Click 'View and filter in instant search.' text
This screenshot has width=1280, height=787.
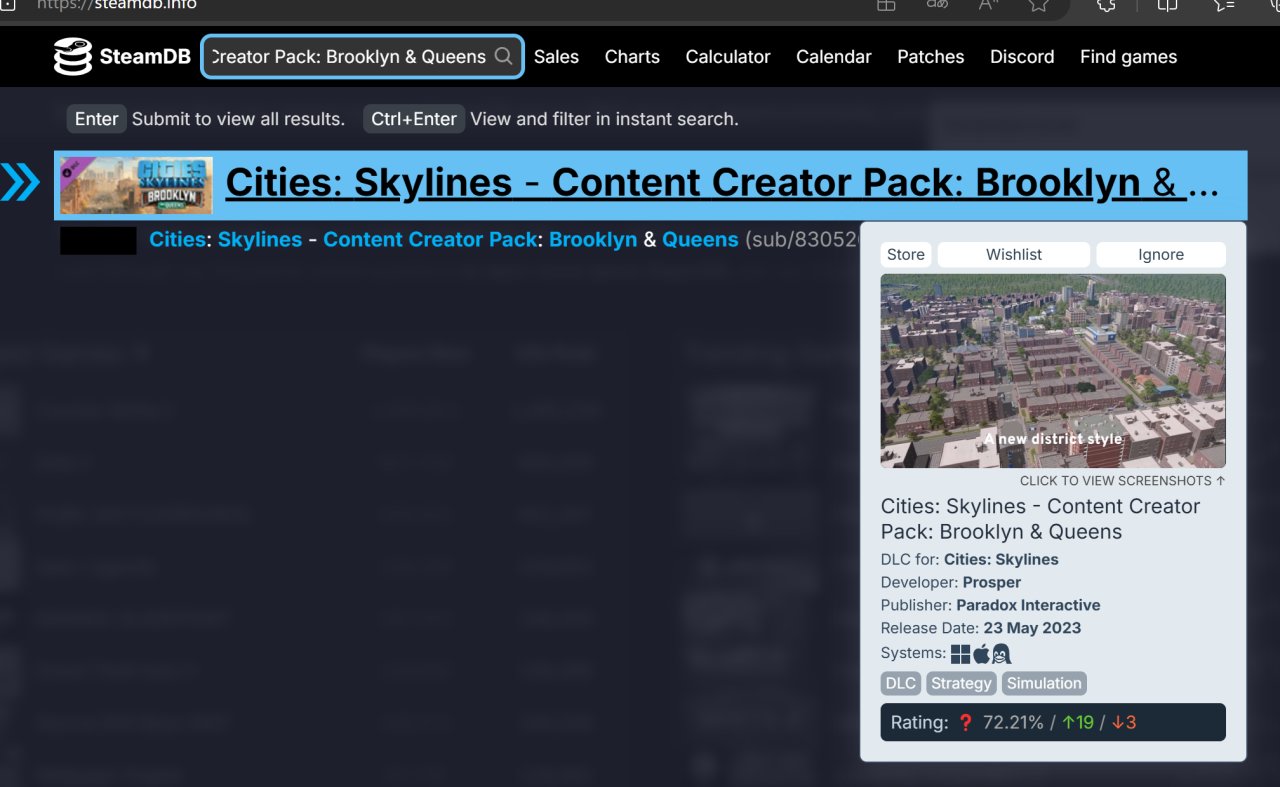(604, 119)
